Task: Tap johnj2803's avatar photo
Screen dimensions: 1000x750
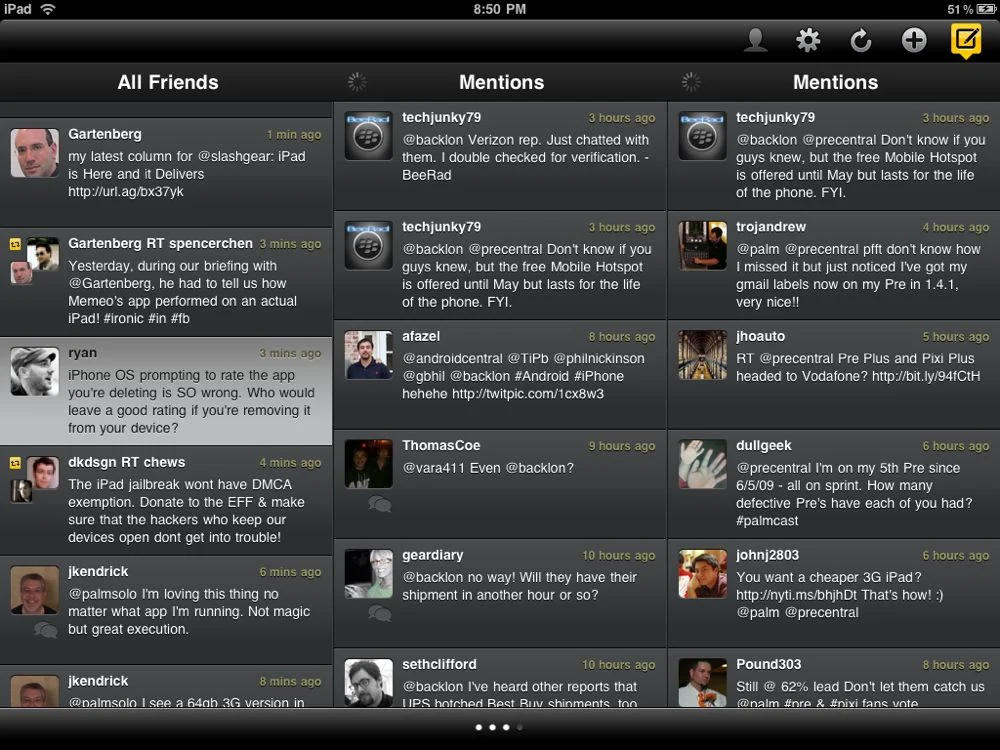Action: [703, 573]
